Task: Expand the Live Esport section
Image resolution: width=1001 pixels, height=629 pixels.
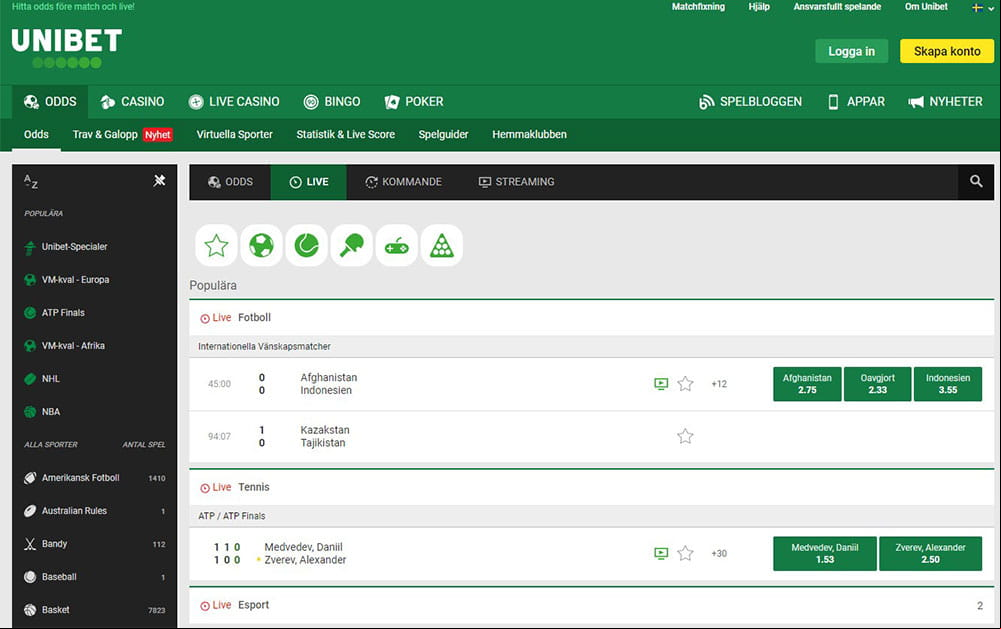Action: pyautogui.click(x=592, y=605)
